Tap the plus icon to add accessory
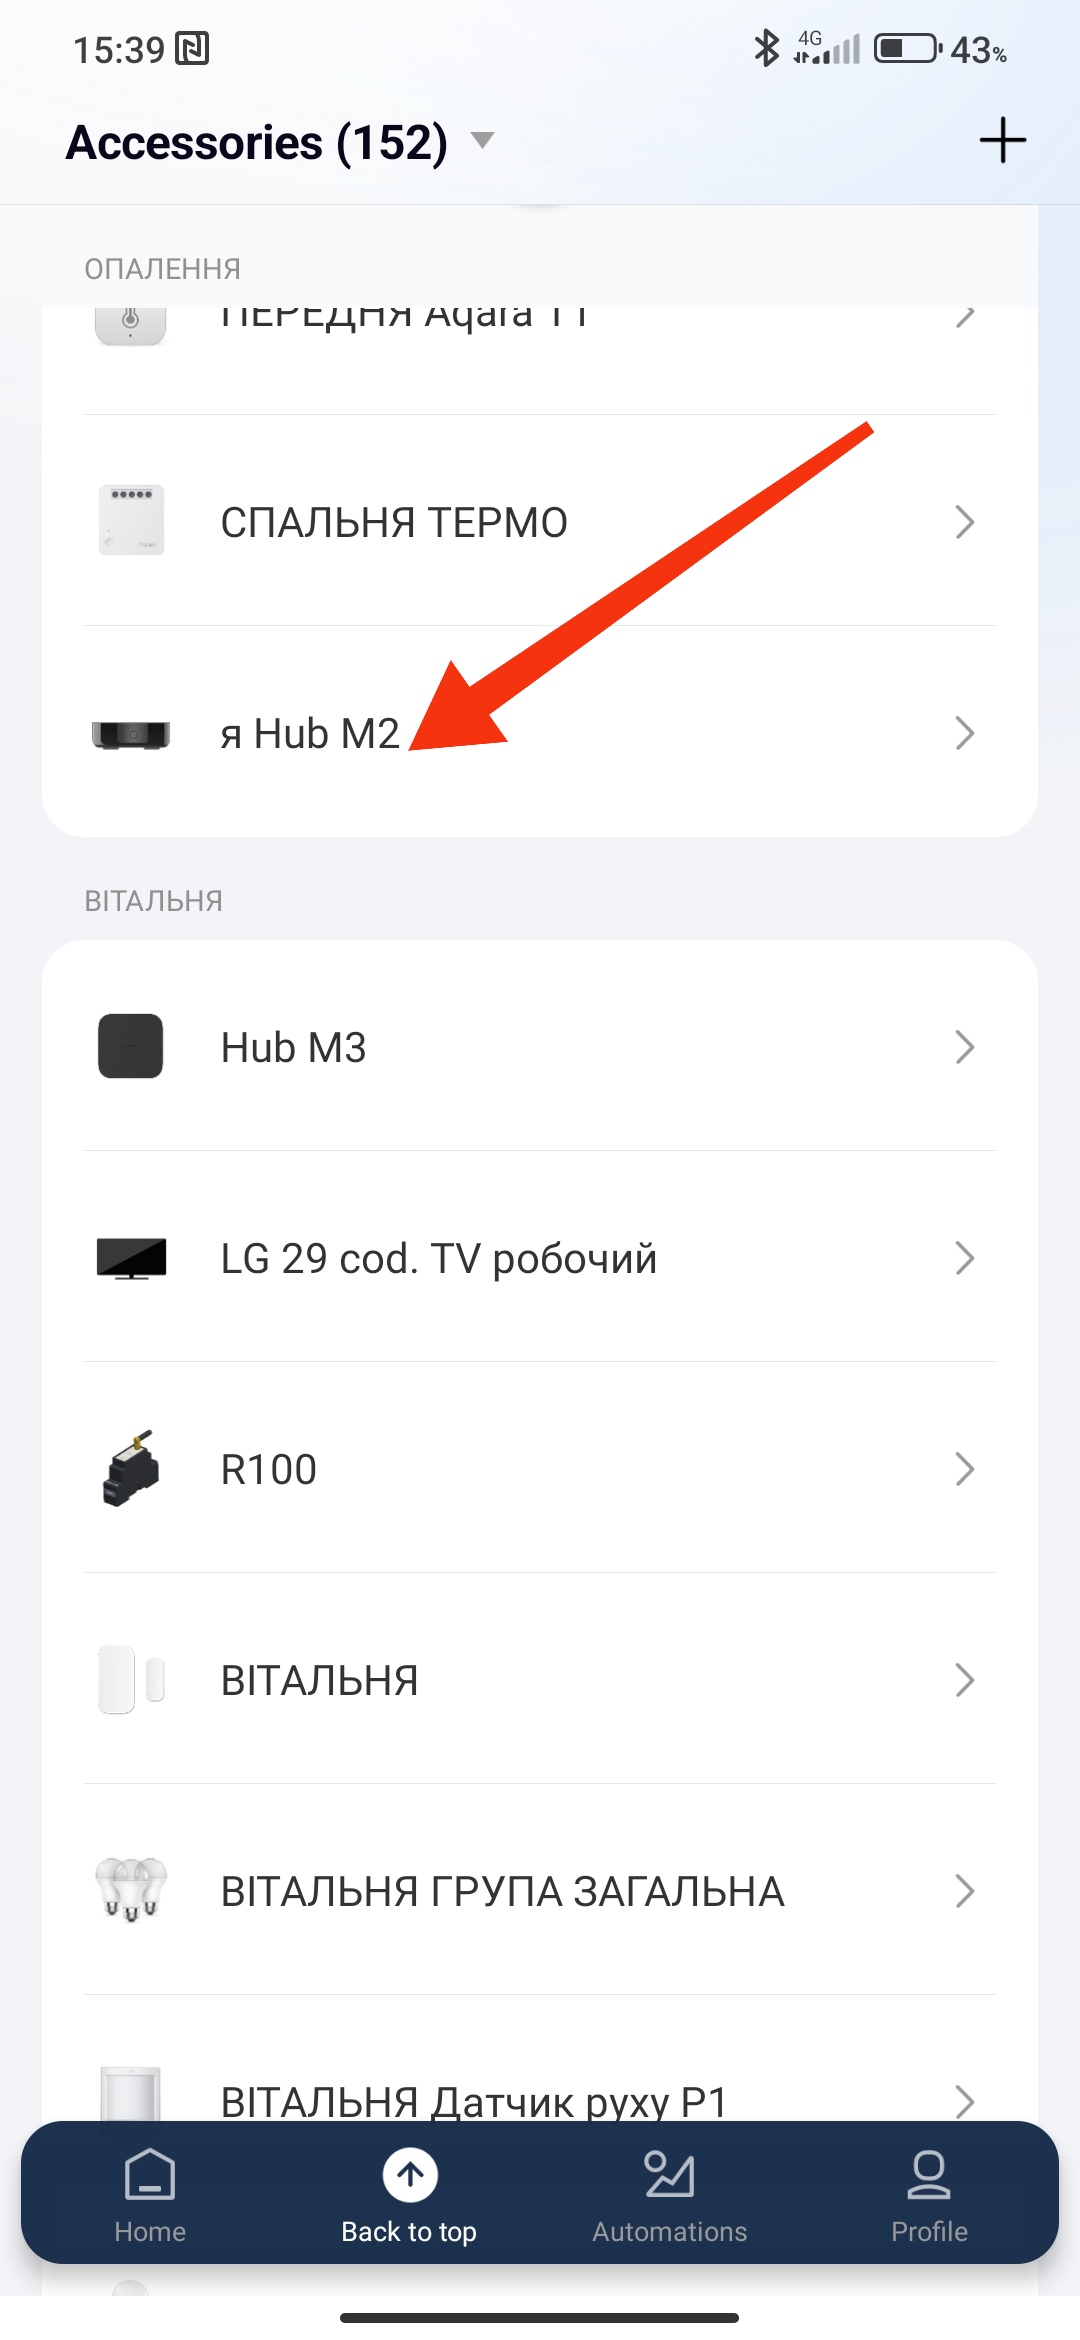This screenshot has height=2340, width=1080. [1002, 140]
